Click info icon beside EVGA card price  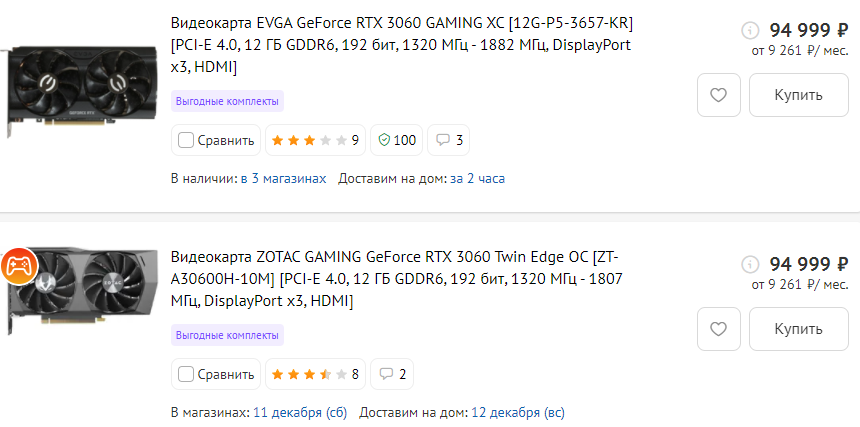pyautogui.click(x=750, y=30)
